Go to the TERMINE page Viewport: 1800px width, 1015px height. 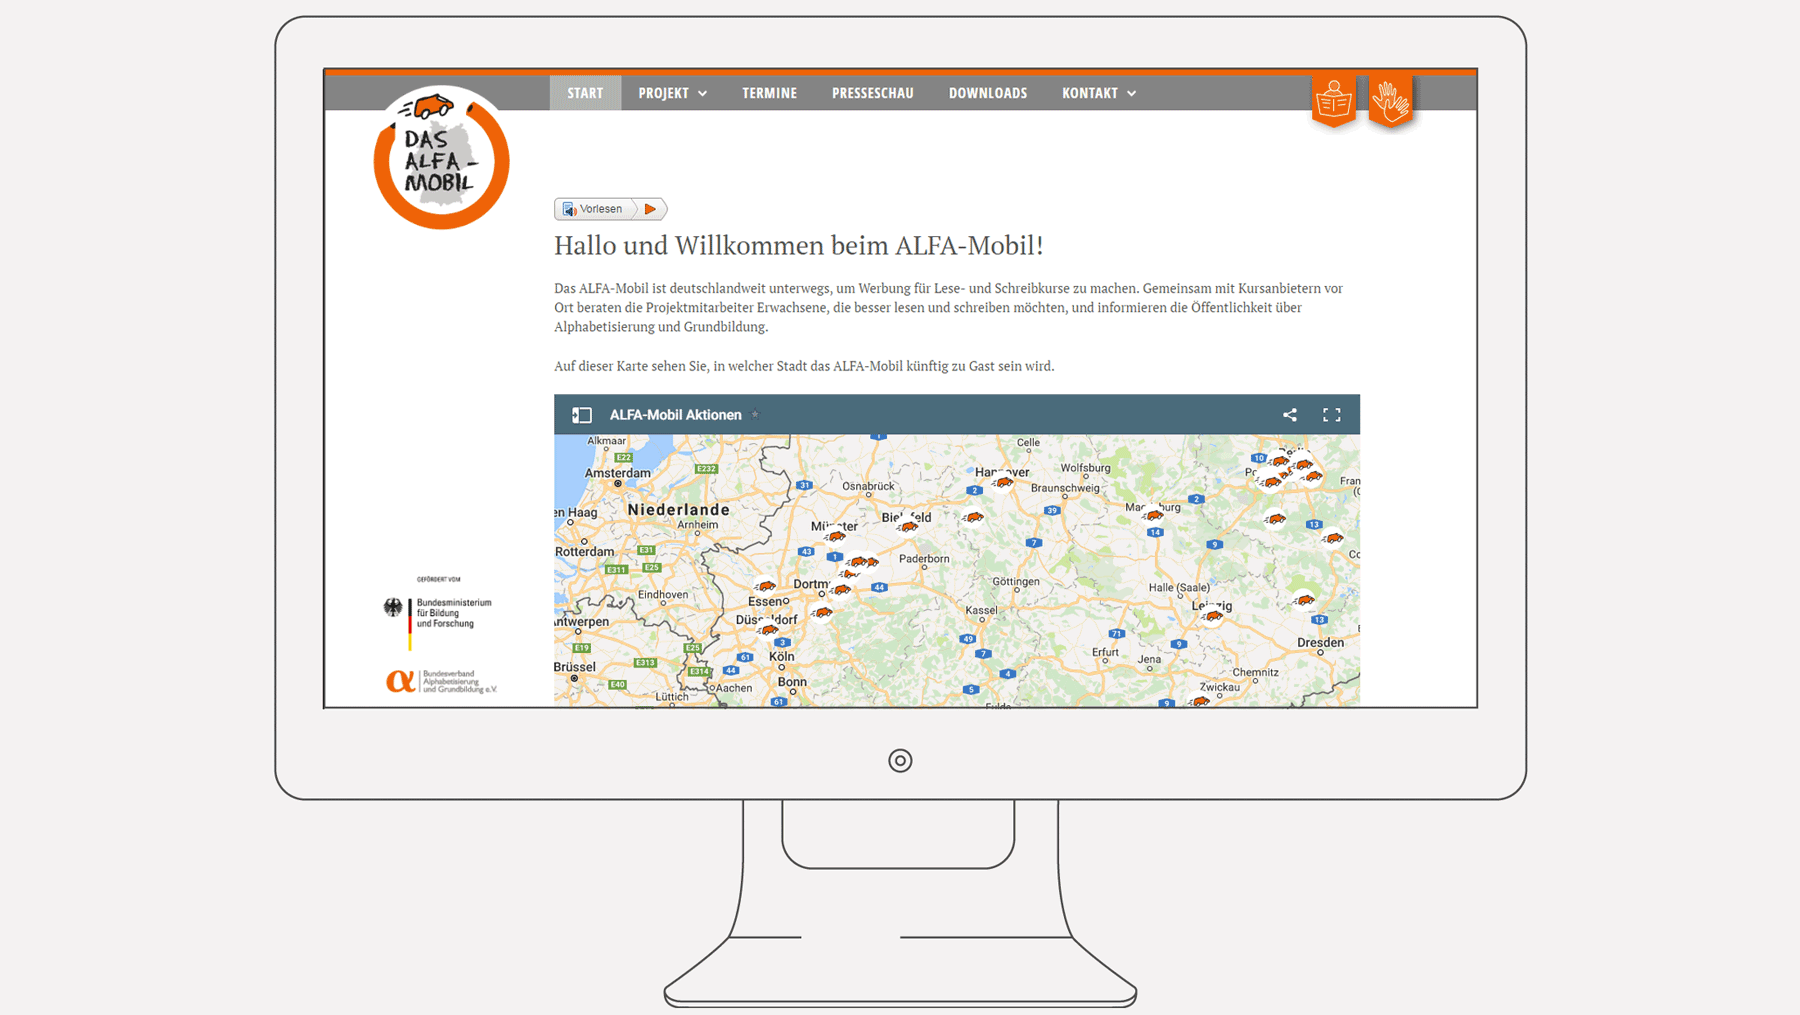click(x=769, y=93)
